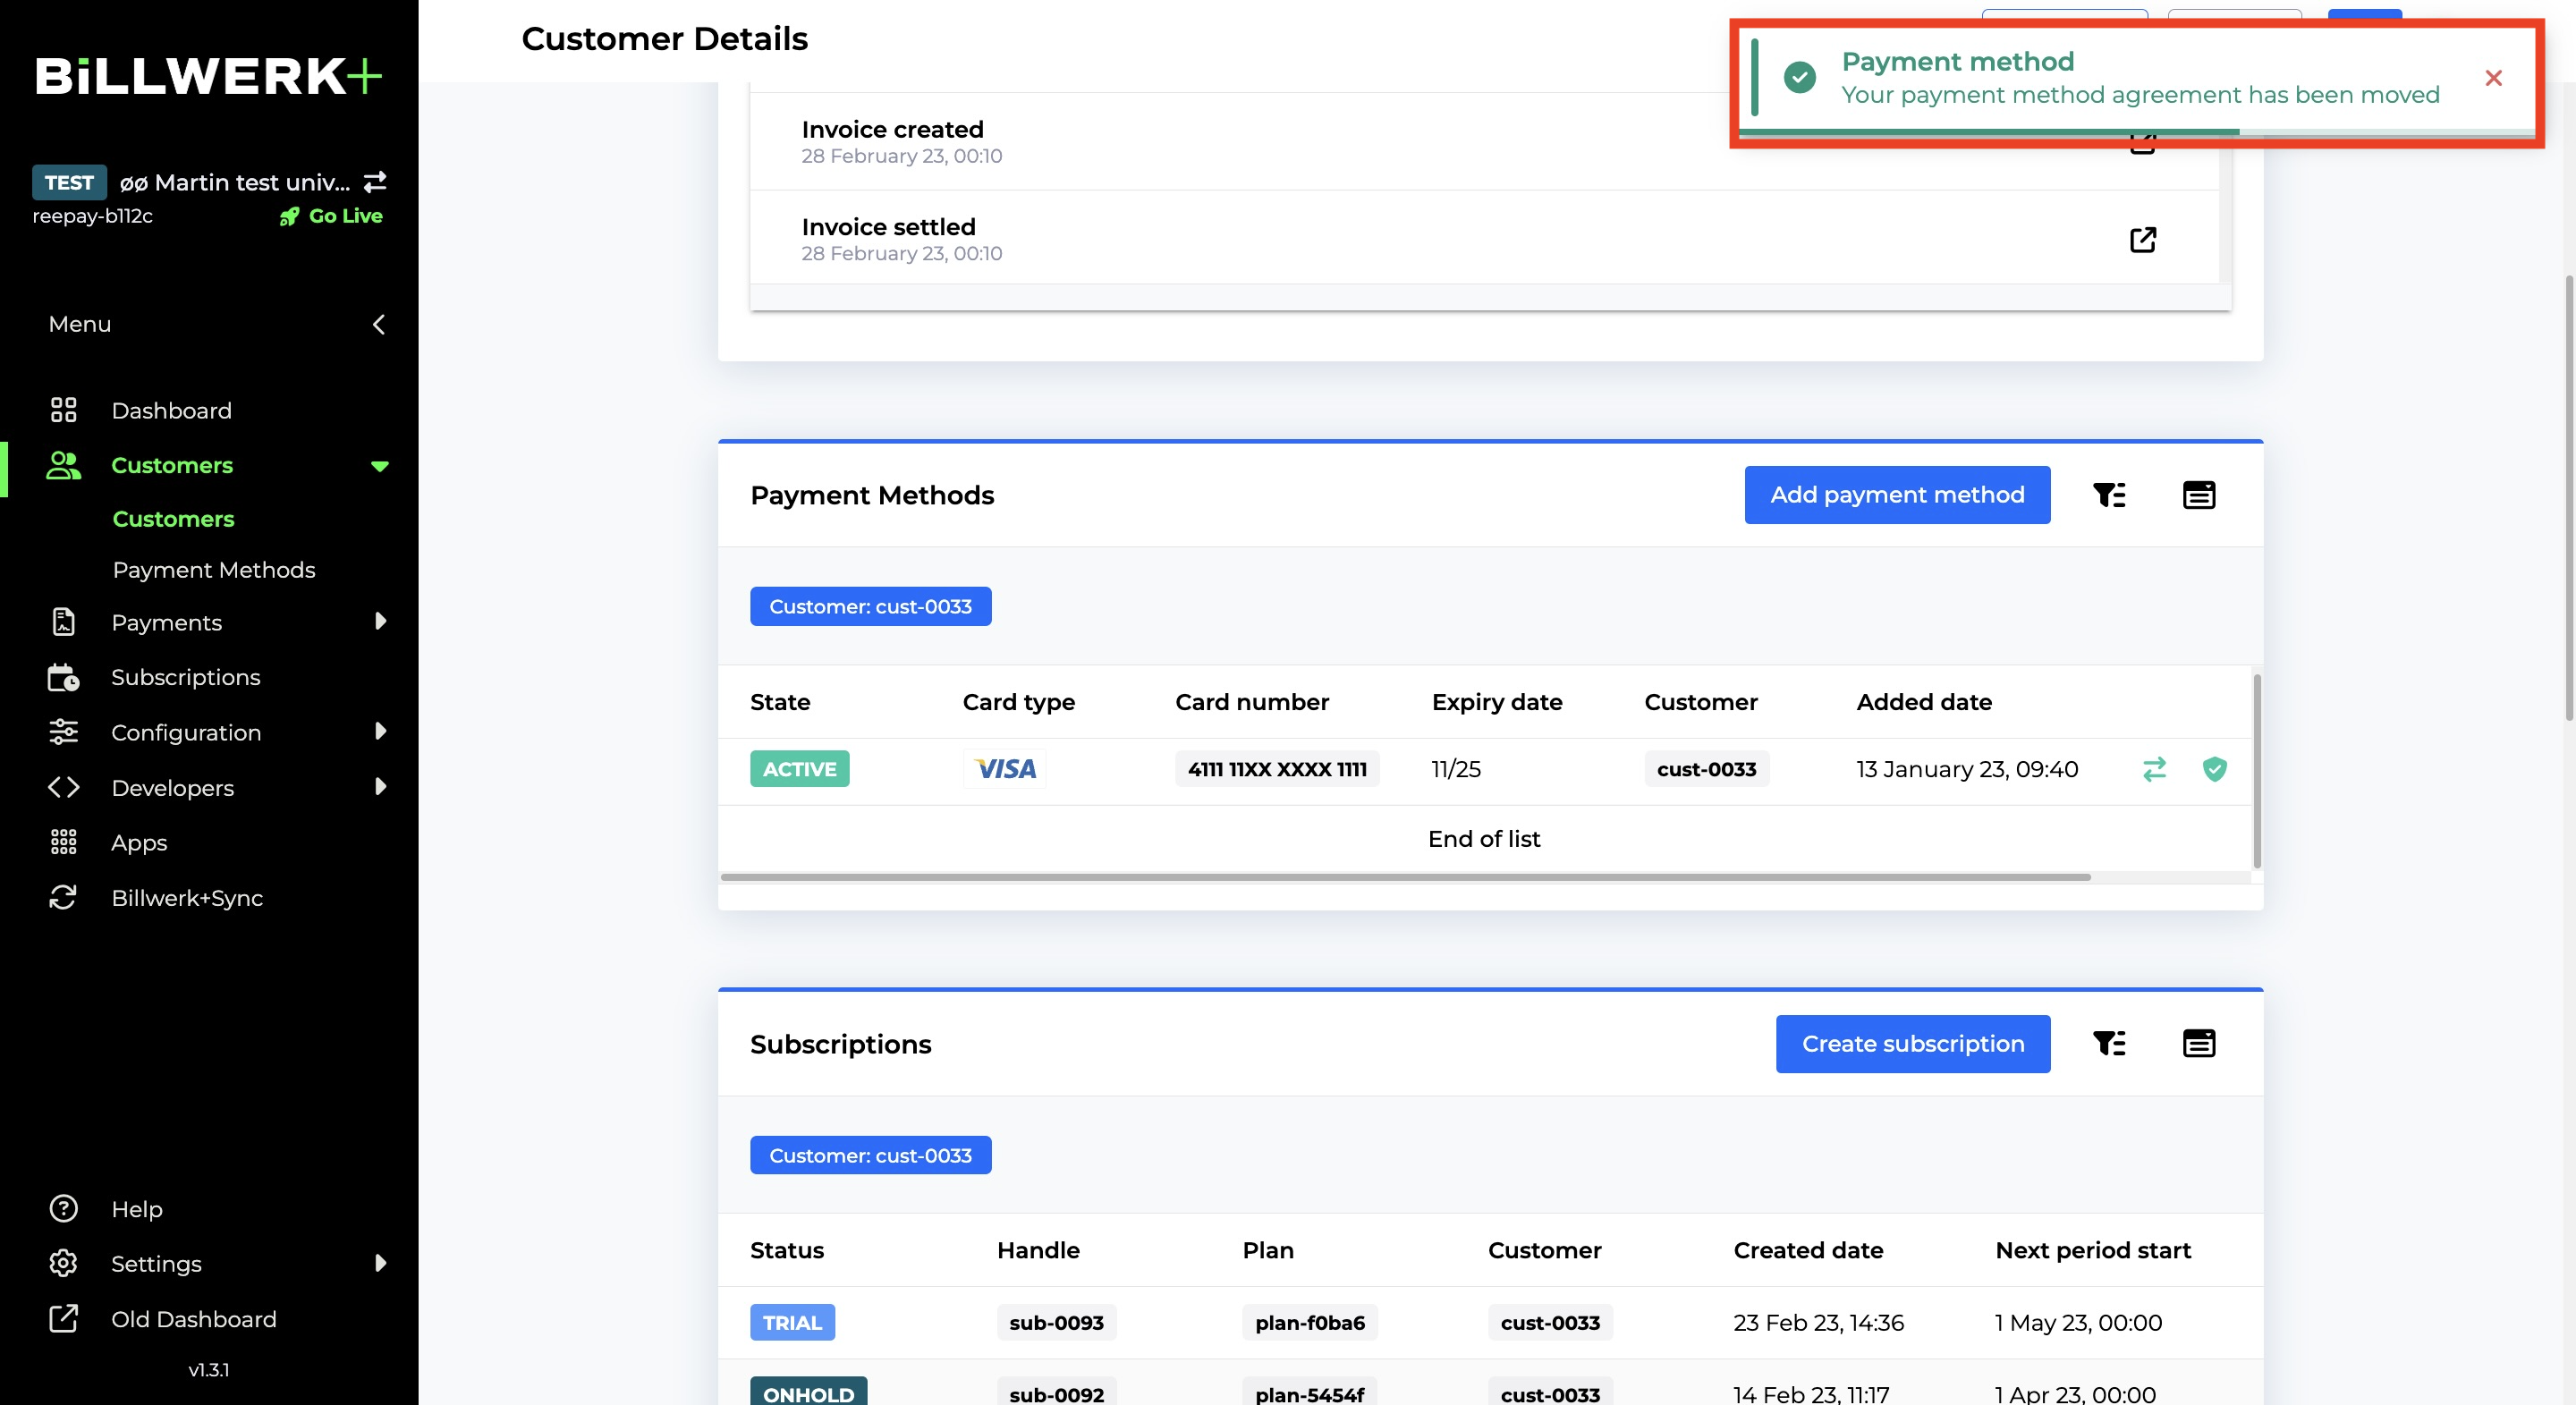2576x1405 pixels.
Task: Click the ACTIVE state badge
Action: click(x=800, y=769)
